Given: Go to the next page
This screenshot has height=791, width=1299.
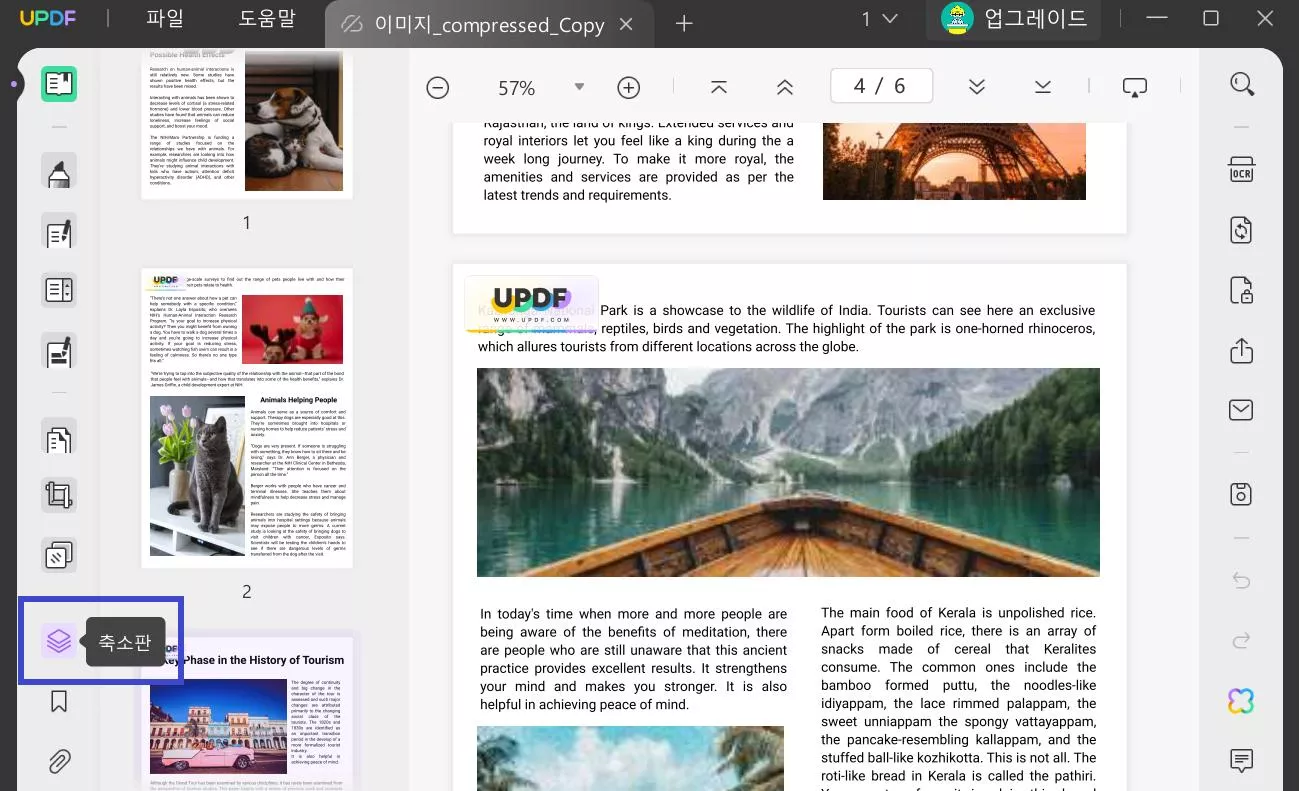Looking at the screenshot, I should tap(977, 87).
